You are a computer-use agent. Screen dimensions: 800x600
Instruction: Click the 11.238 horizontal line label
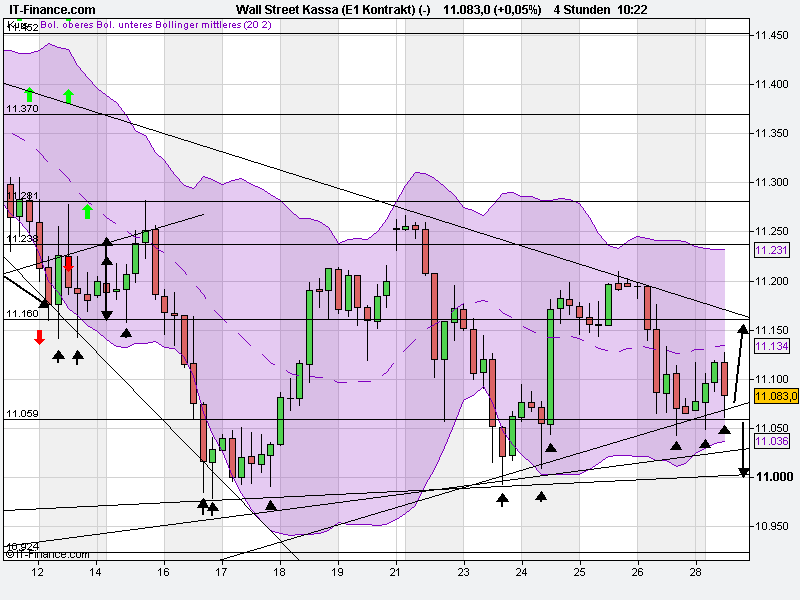click(x=22, y=238)
